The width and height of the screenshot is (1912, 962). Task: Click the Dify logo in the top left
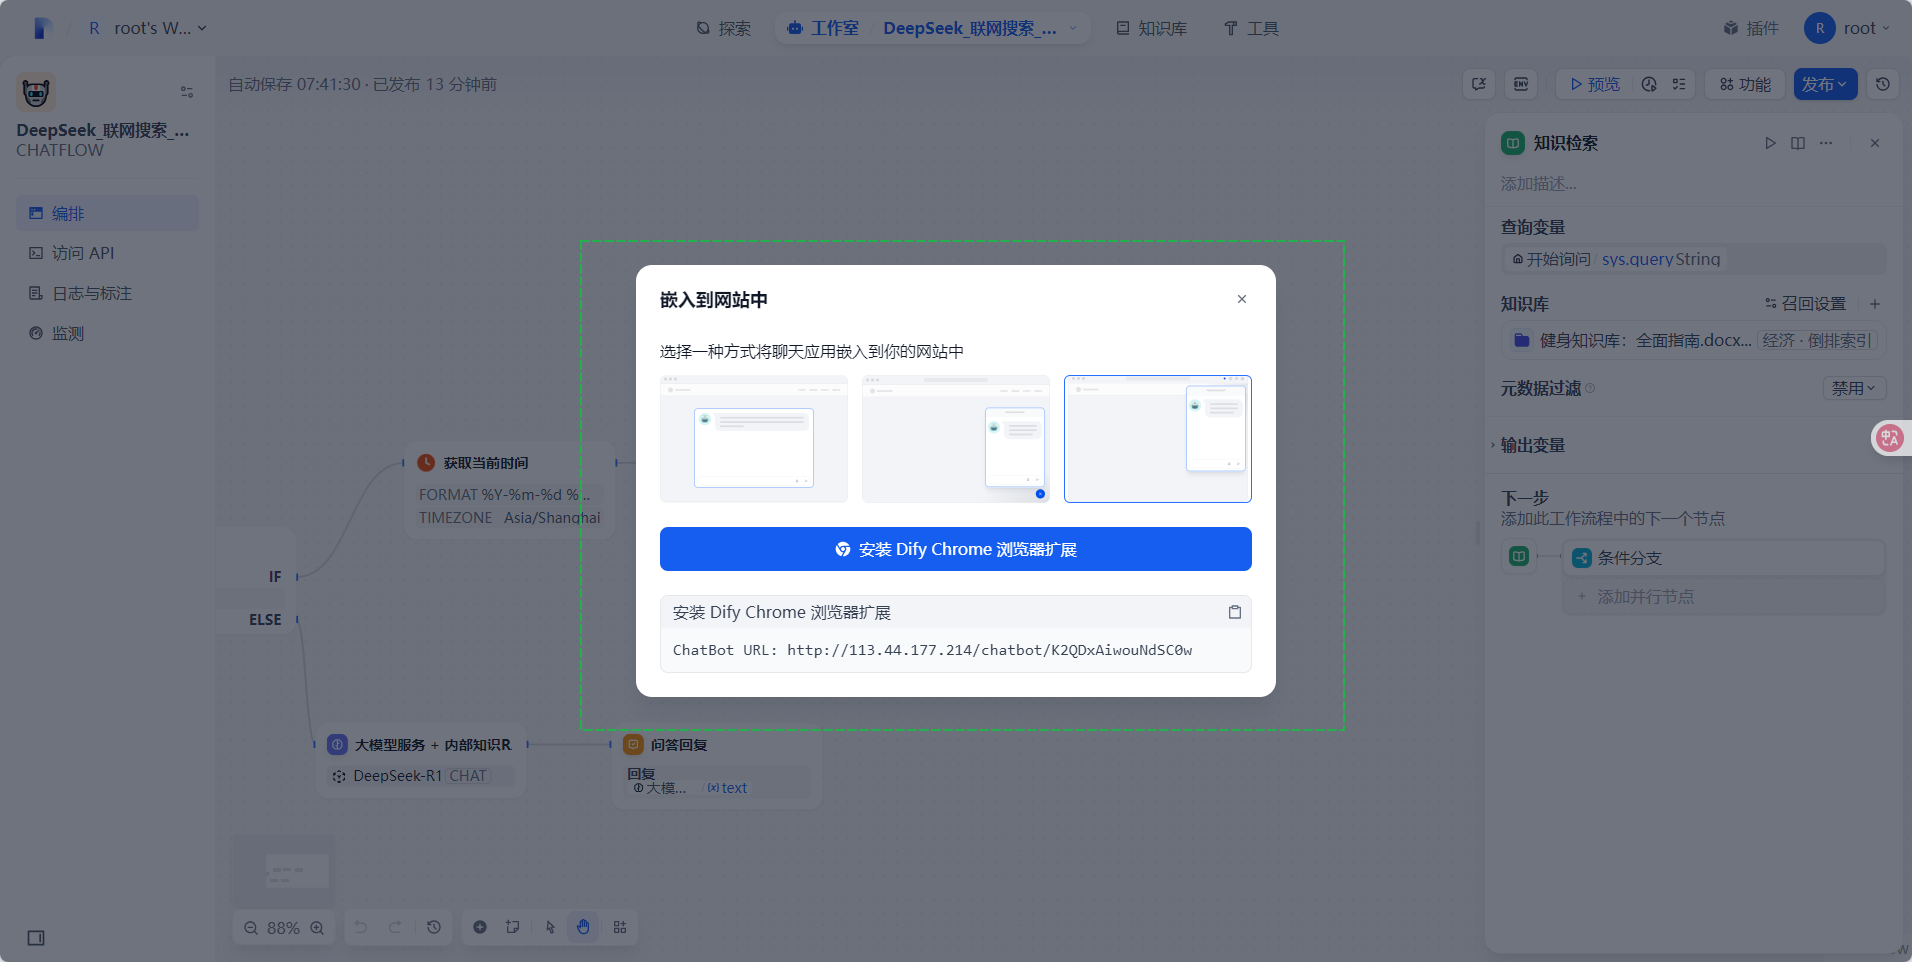coord(41,28)
